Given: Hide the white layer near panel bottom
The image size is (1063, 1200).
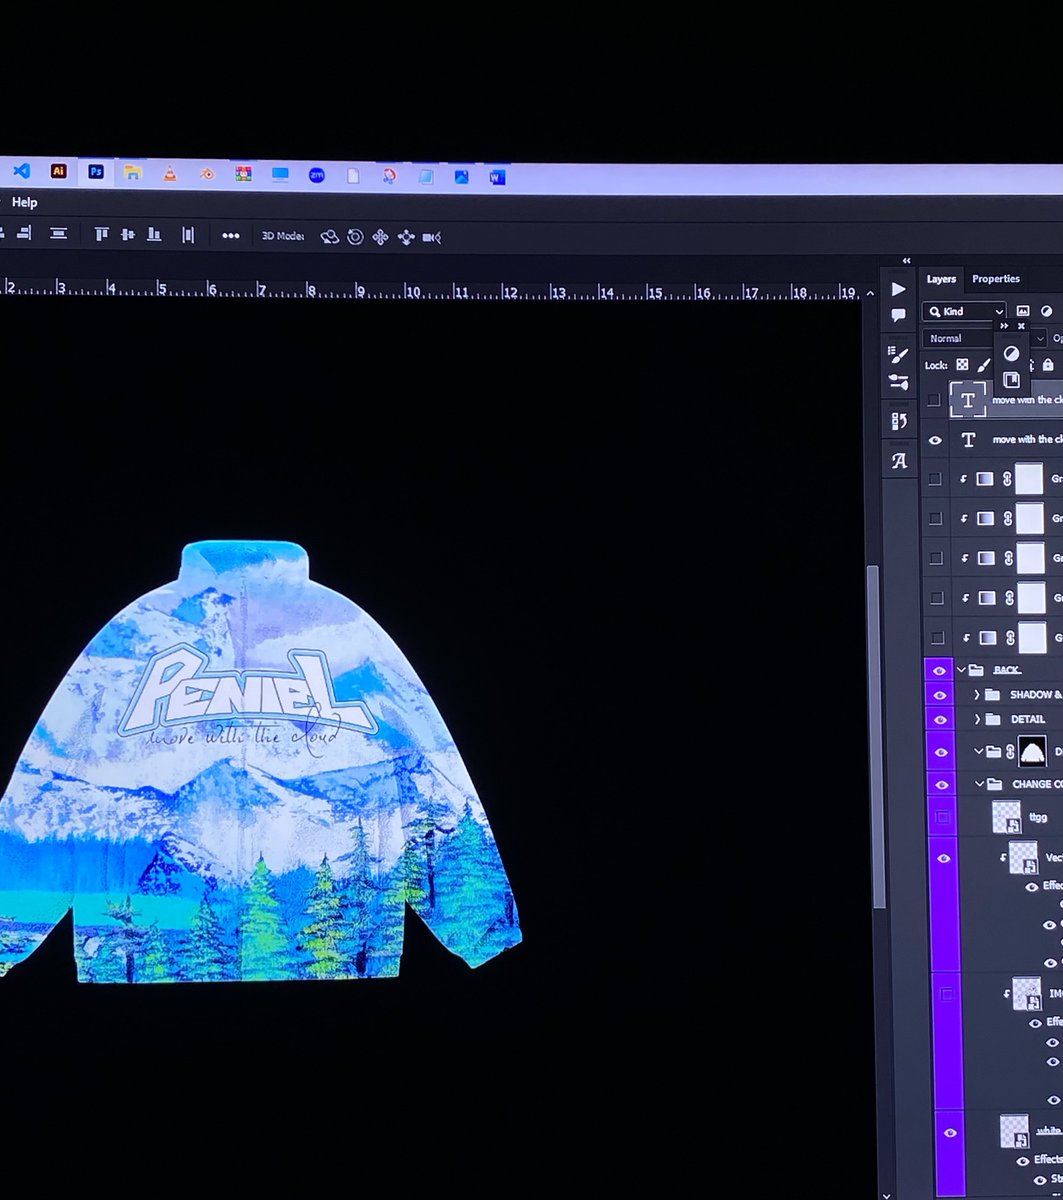Looking at the screenshot, I should [x=949, y=1132].
